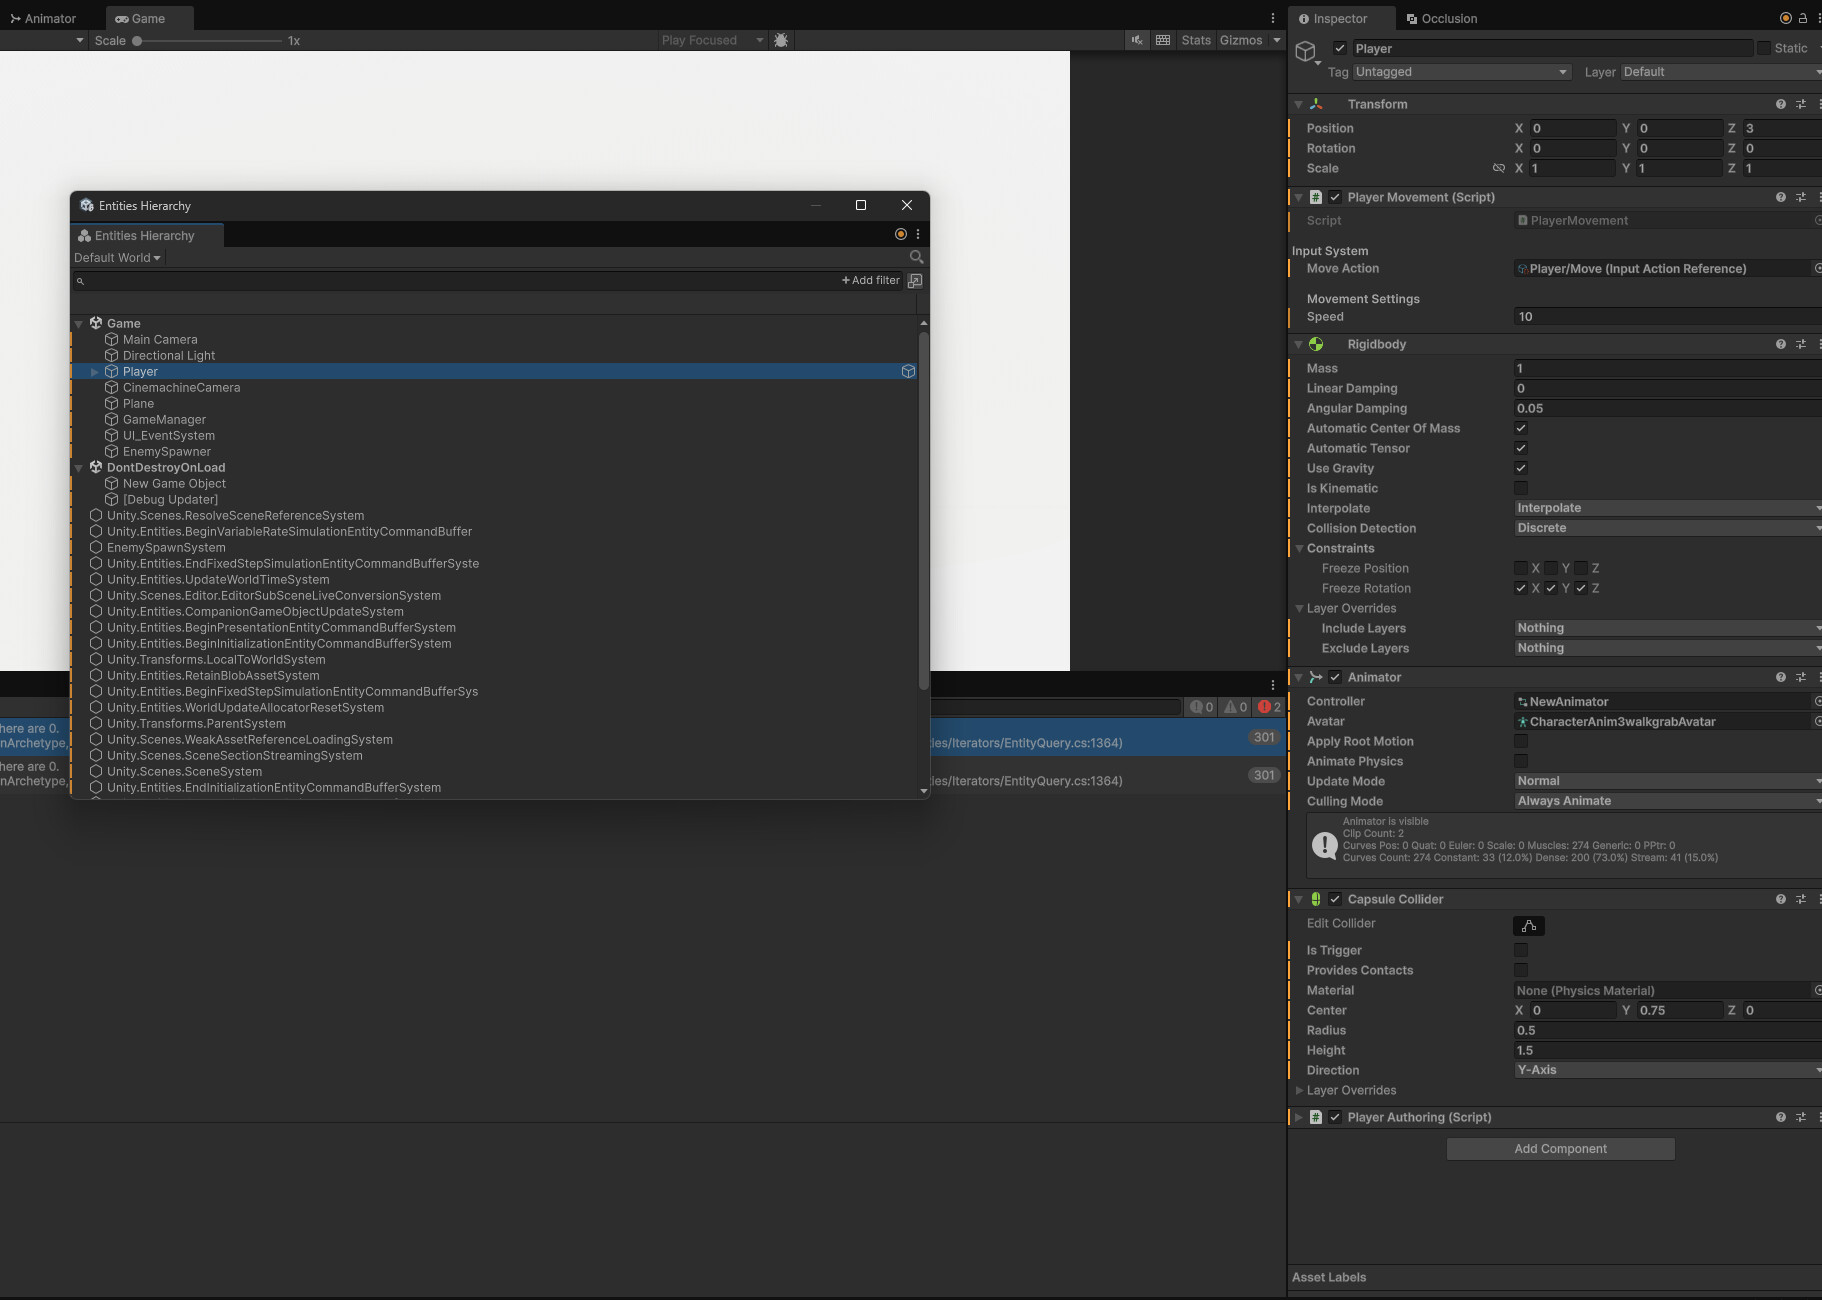
Task: Open the Default World dropdown
Action: click(117, 257)
